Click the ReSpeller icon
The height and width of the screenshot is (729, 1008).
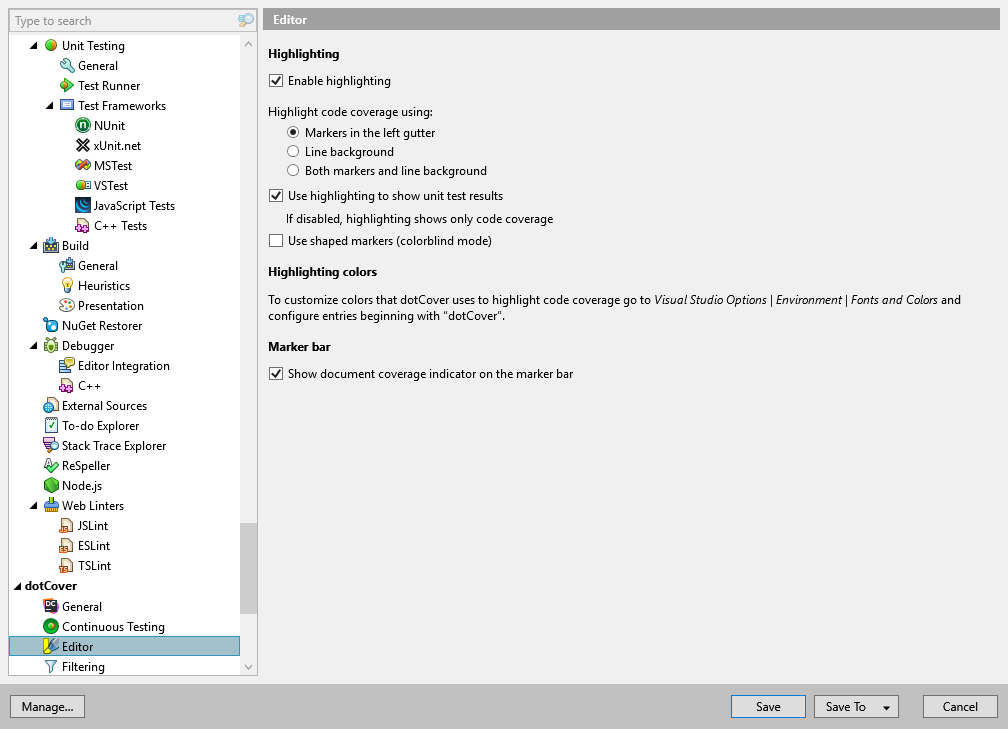pos(51,465)
